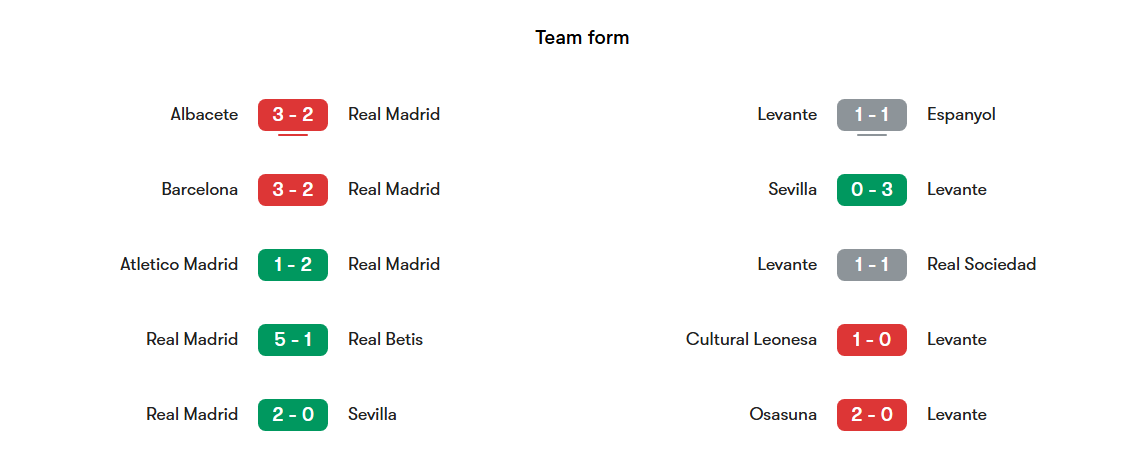Click the 1-1 Real Sociedad score badge

[x=871, y=265]
